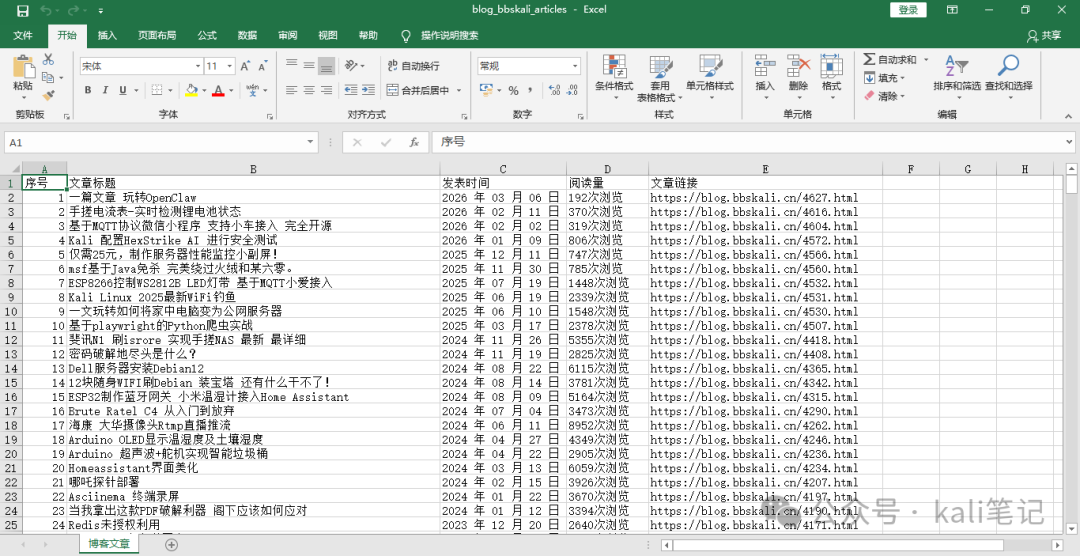
Task: Click the Format Painter brush icon
Action: (48, 96)
